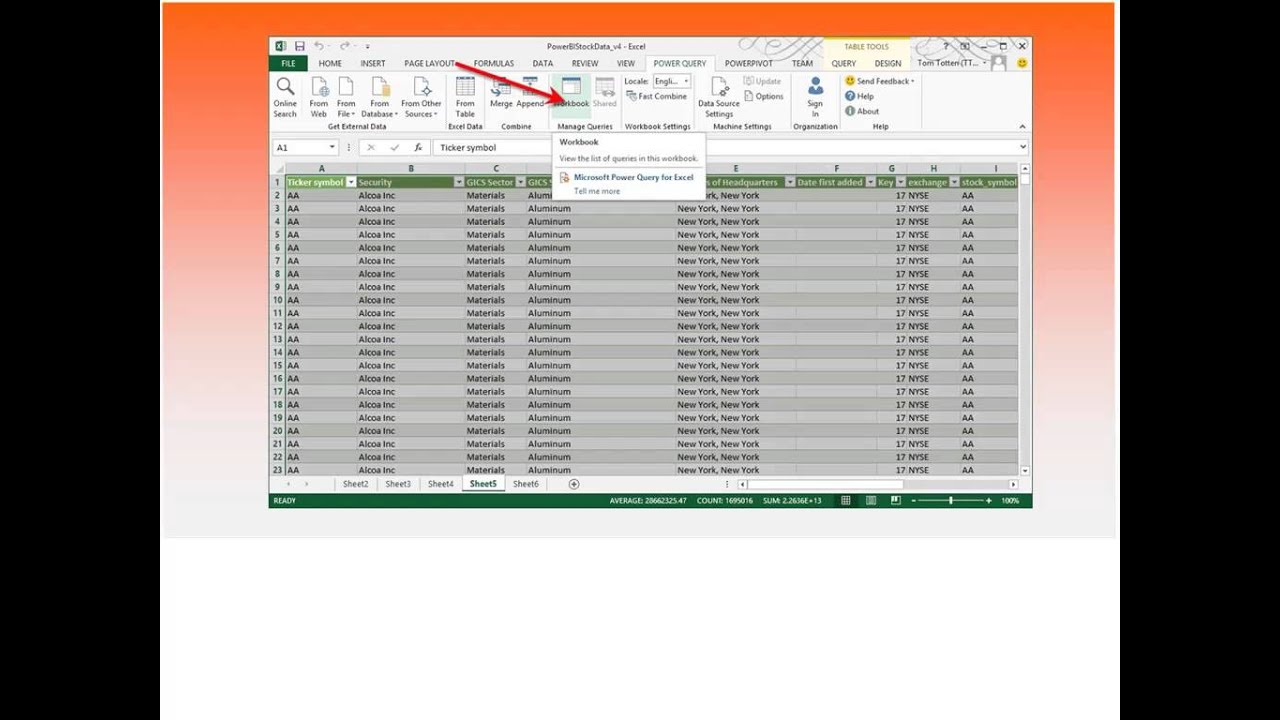Click the Options button
Screen dimensions: 1280x720
(x=763, y=97)
